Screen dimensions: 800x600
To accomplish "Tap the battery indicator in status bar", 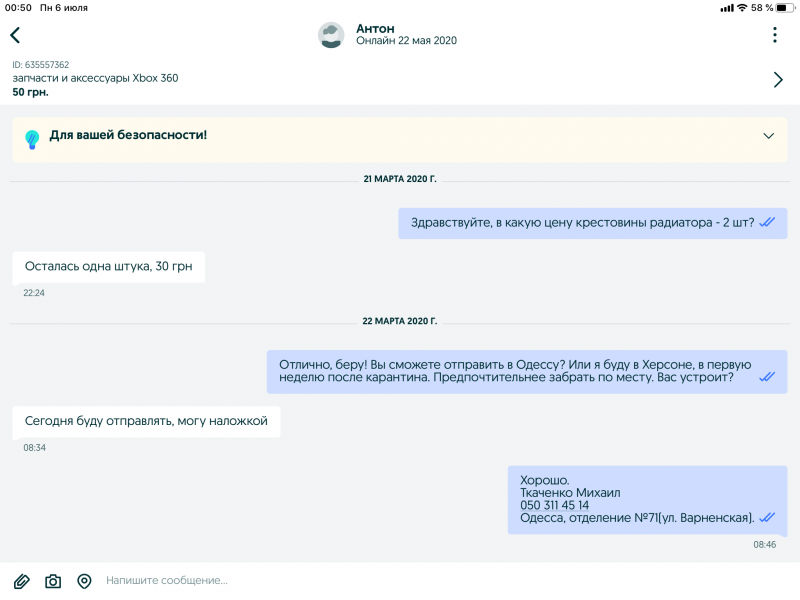I will [x=785, y=8].
